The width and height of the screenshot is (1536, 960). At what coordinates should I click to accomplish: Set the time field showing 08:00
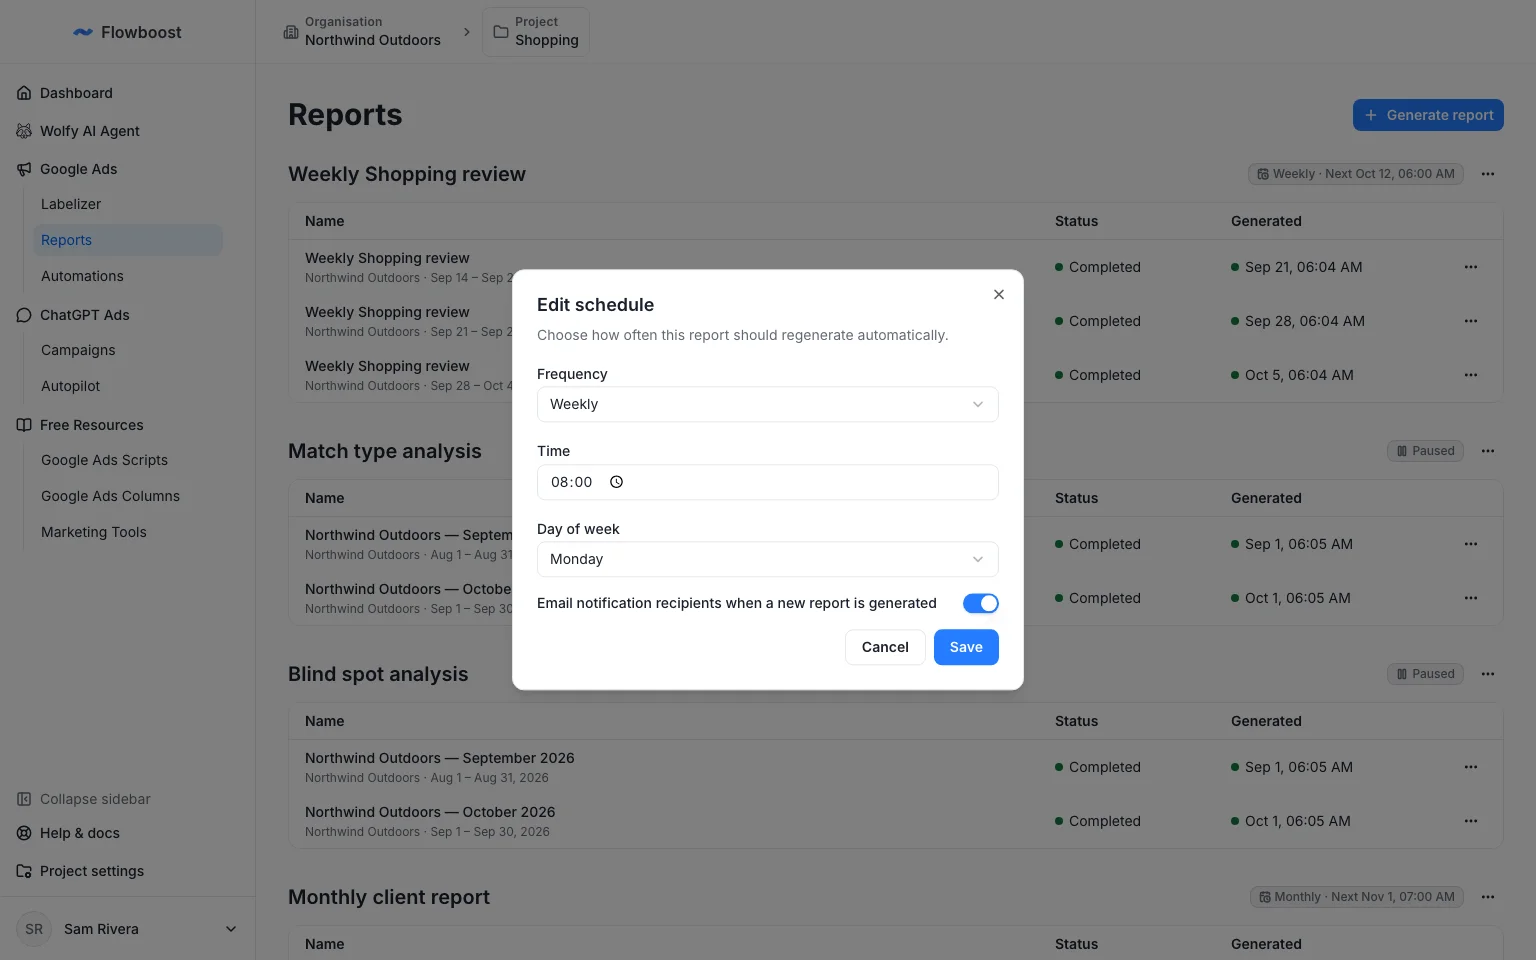(767, 482)
